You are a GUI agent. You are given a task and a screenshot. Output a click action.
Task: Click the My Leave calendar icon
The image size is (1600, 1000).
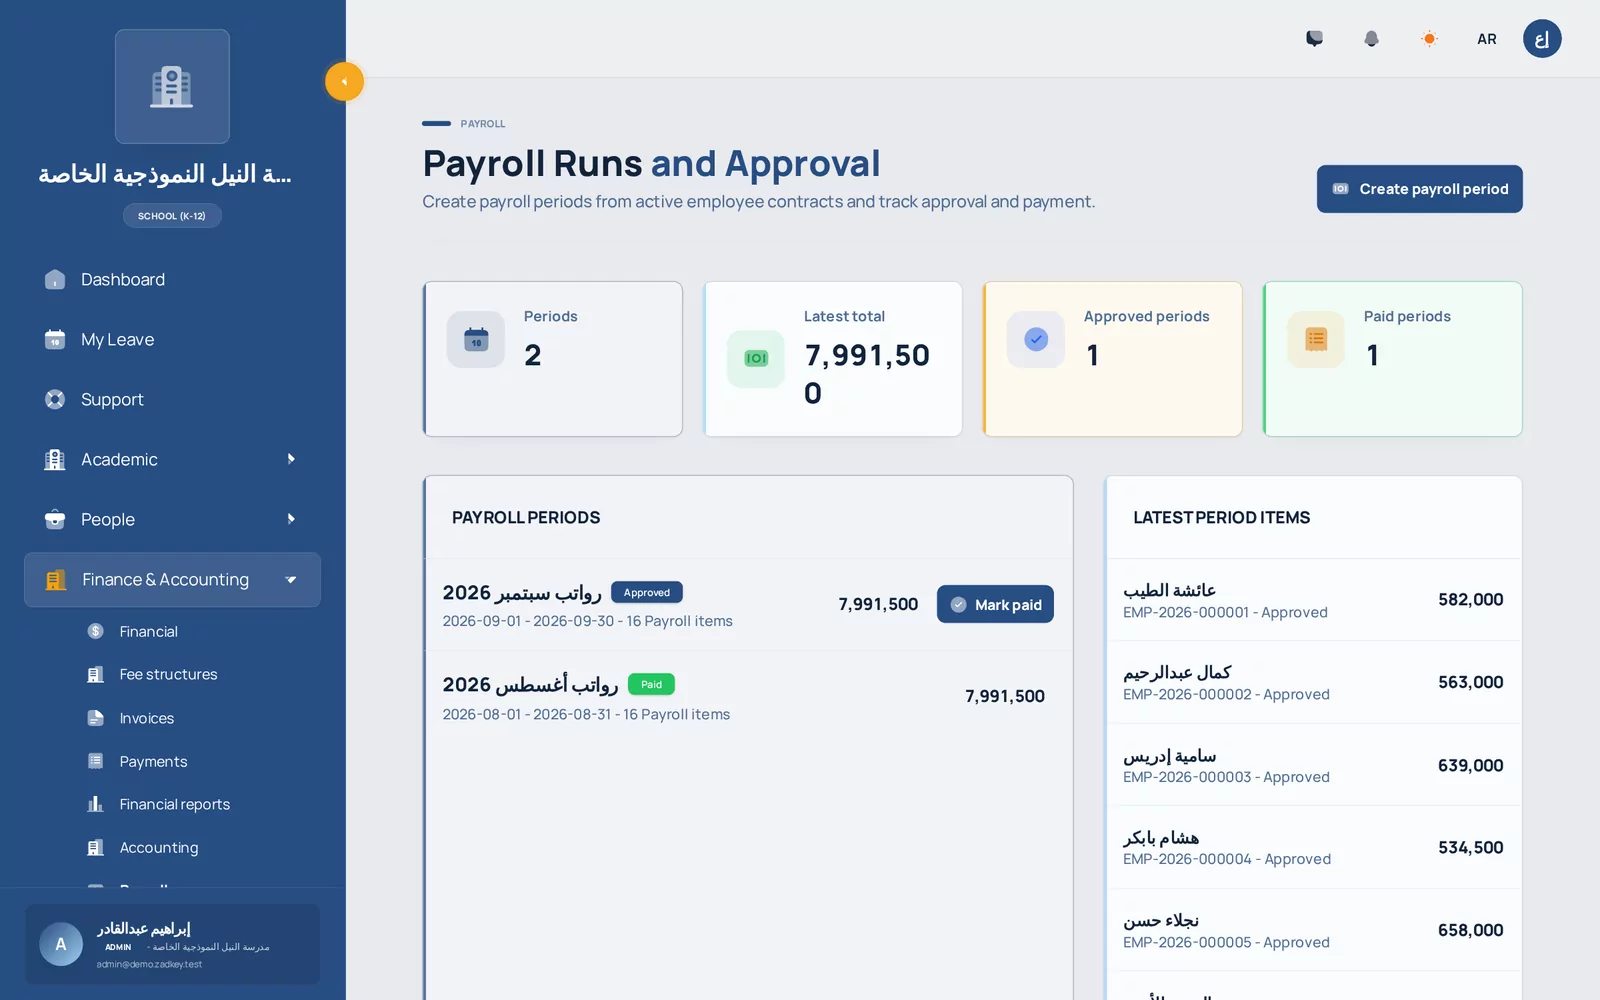click(x=55, y=340)
